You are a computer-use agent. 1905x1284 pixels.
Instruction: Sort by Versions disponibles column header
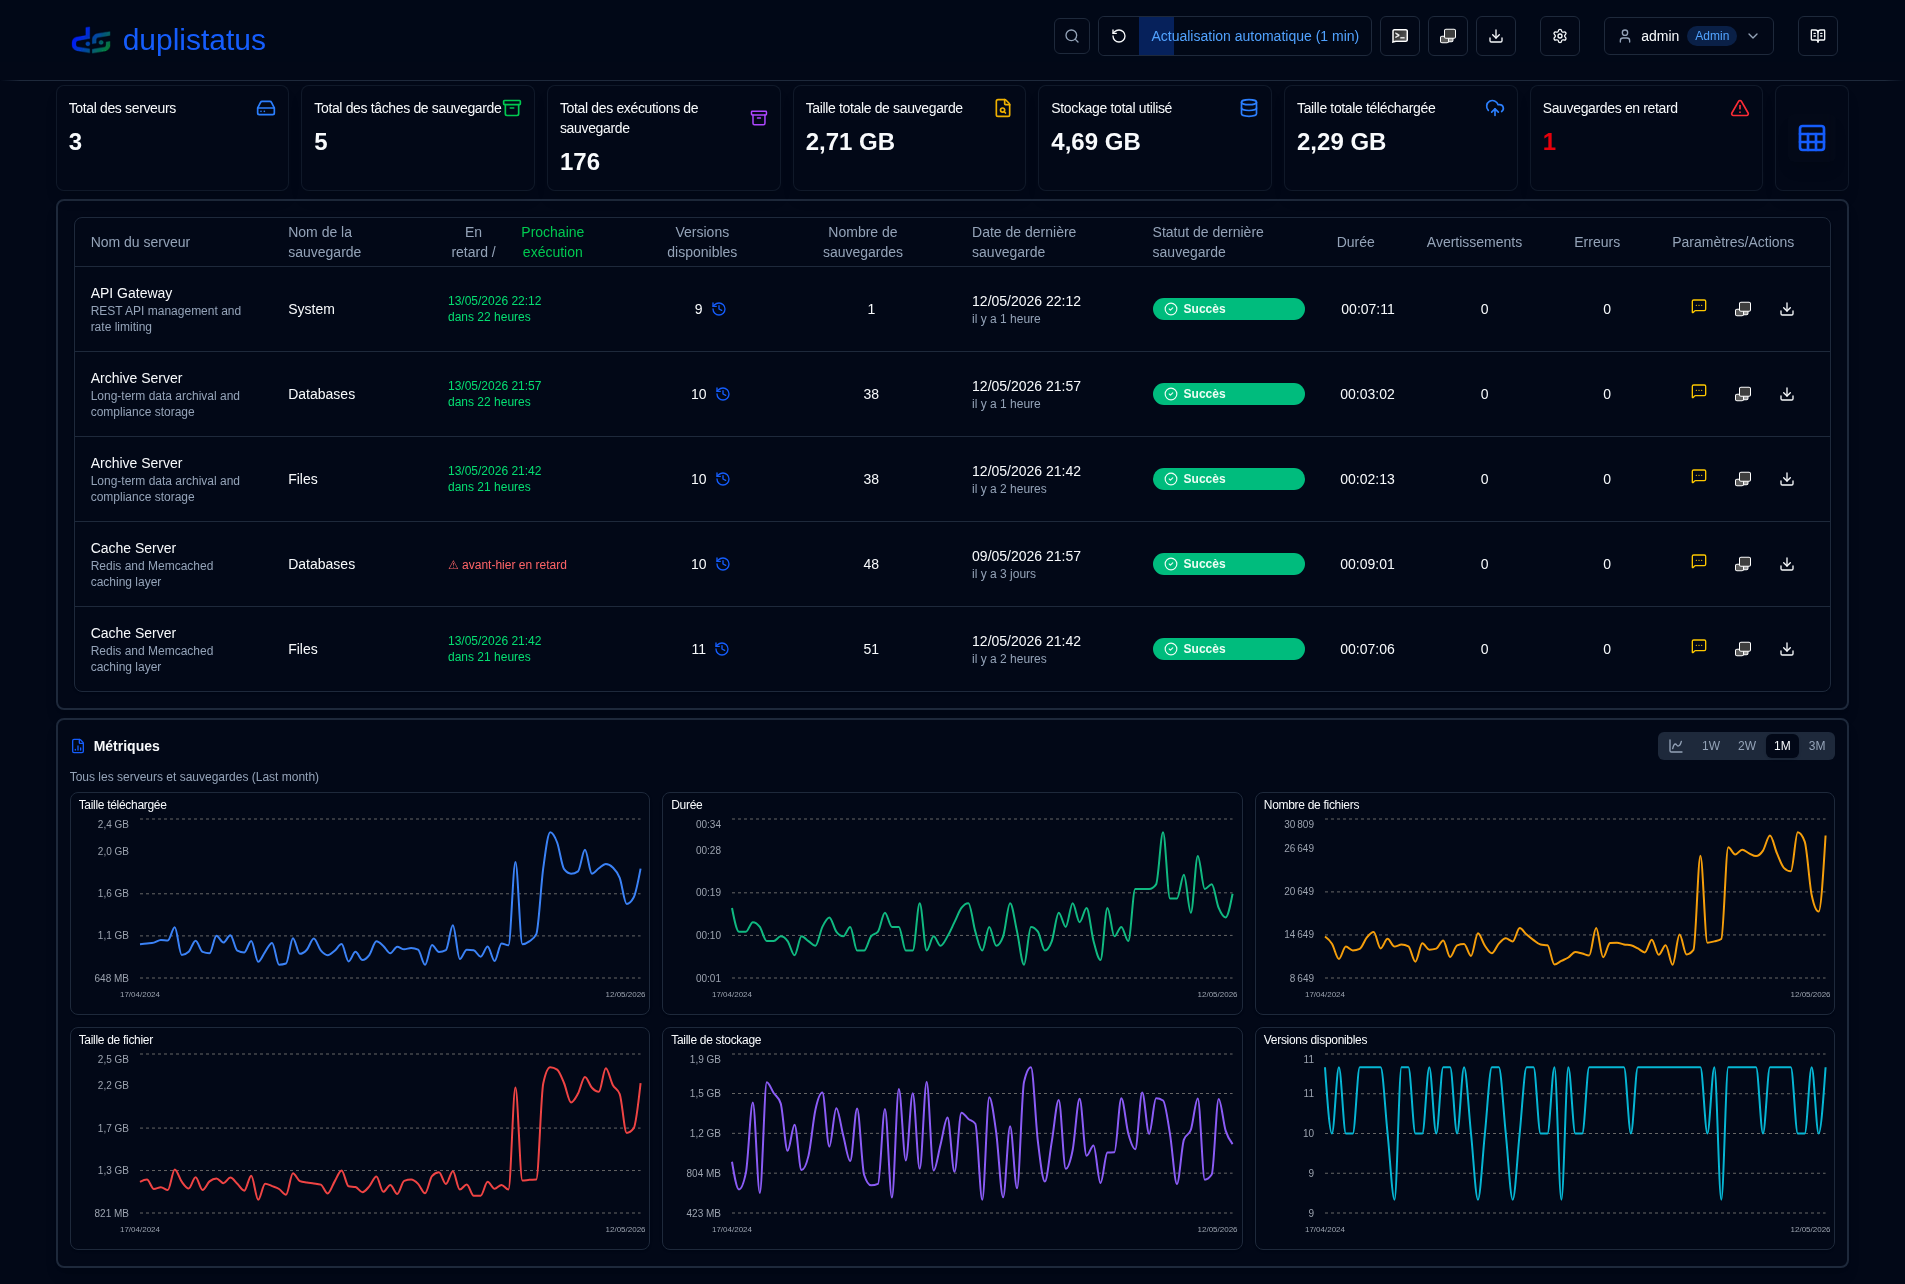pyautogui.click(x=702, y=242)
